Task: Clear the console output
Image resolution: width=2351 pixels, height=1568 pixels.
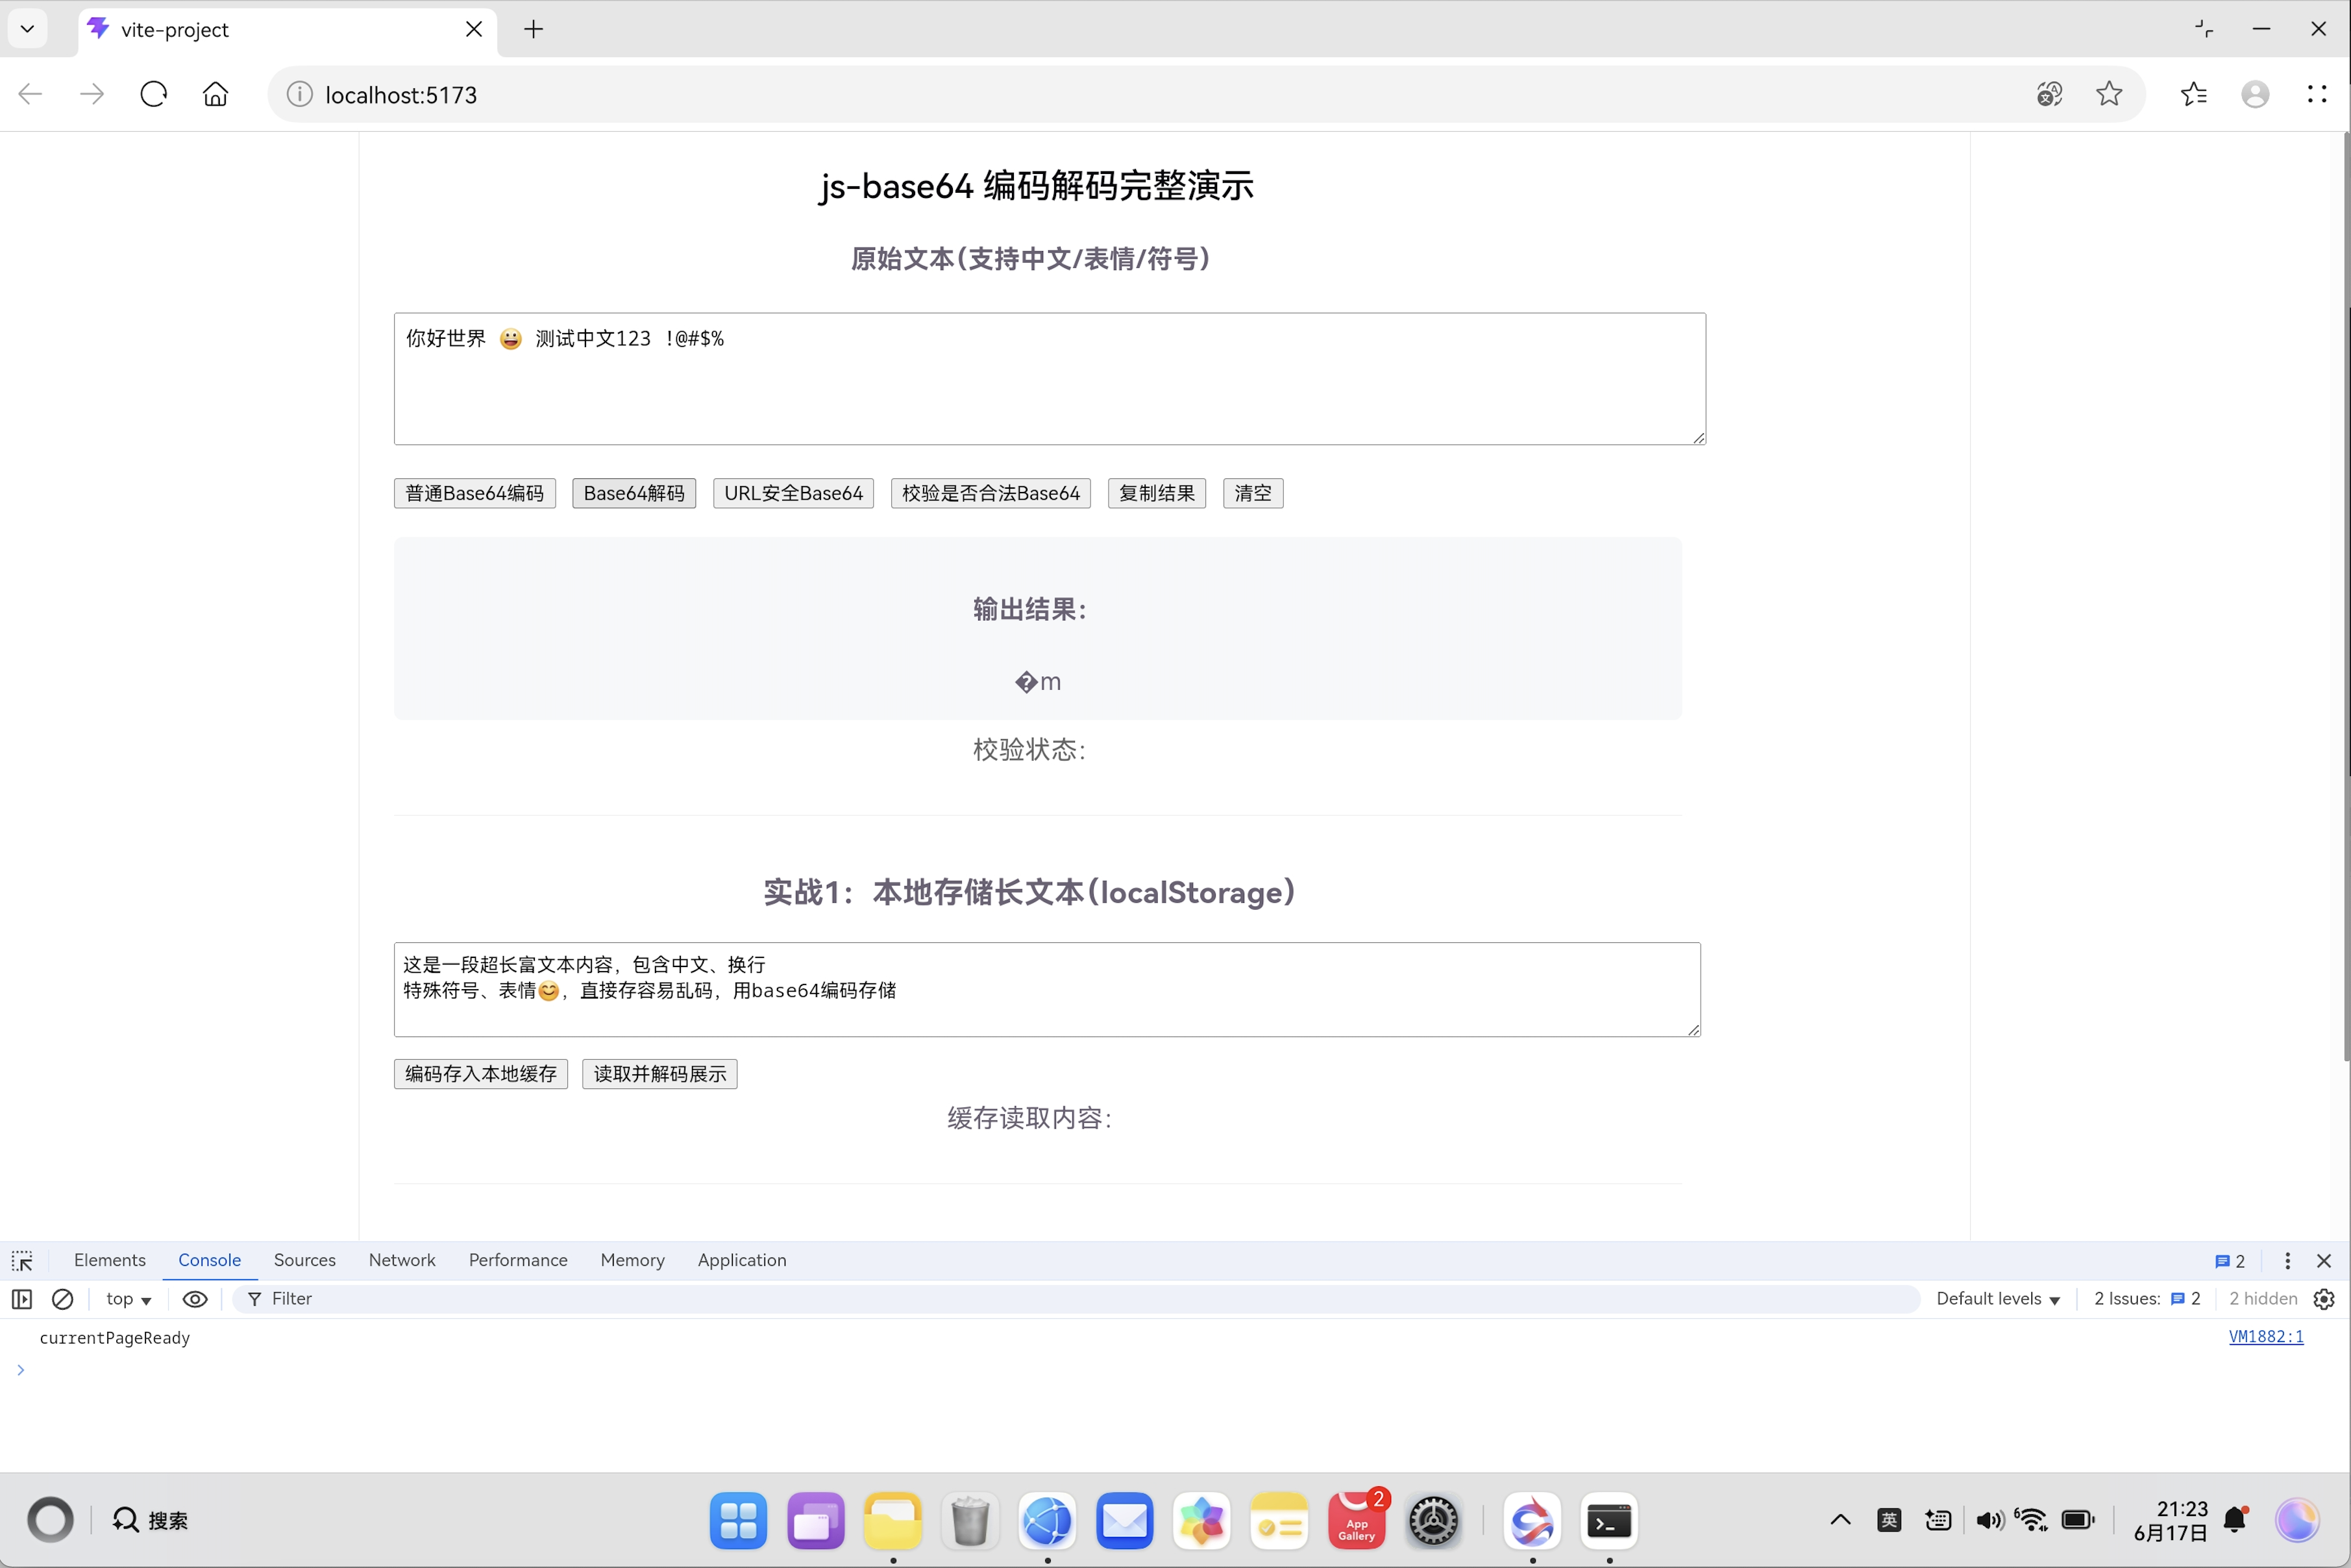Action: tap(62, 1299)
